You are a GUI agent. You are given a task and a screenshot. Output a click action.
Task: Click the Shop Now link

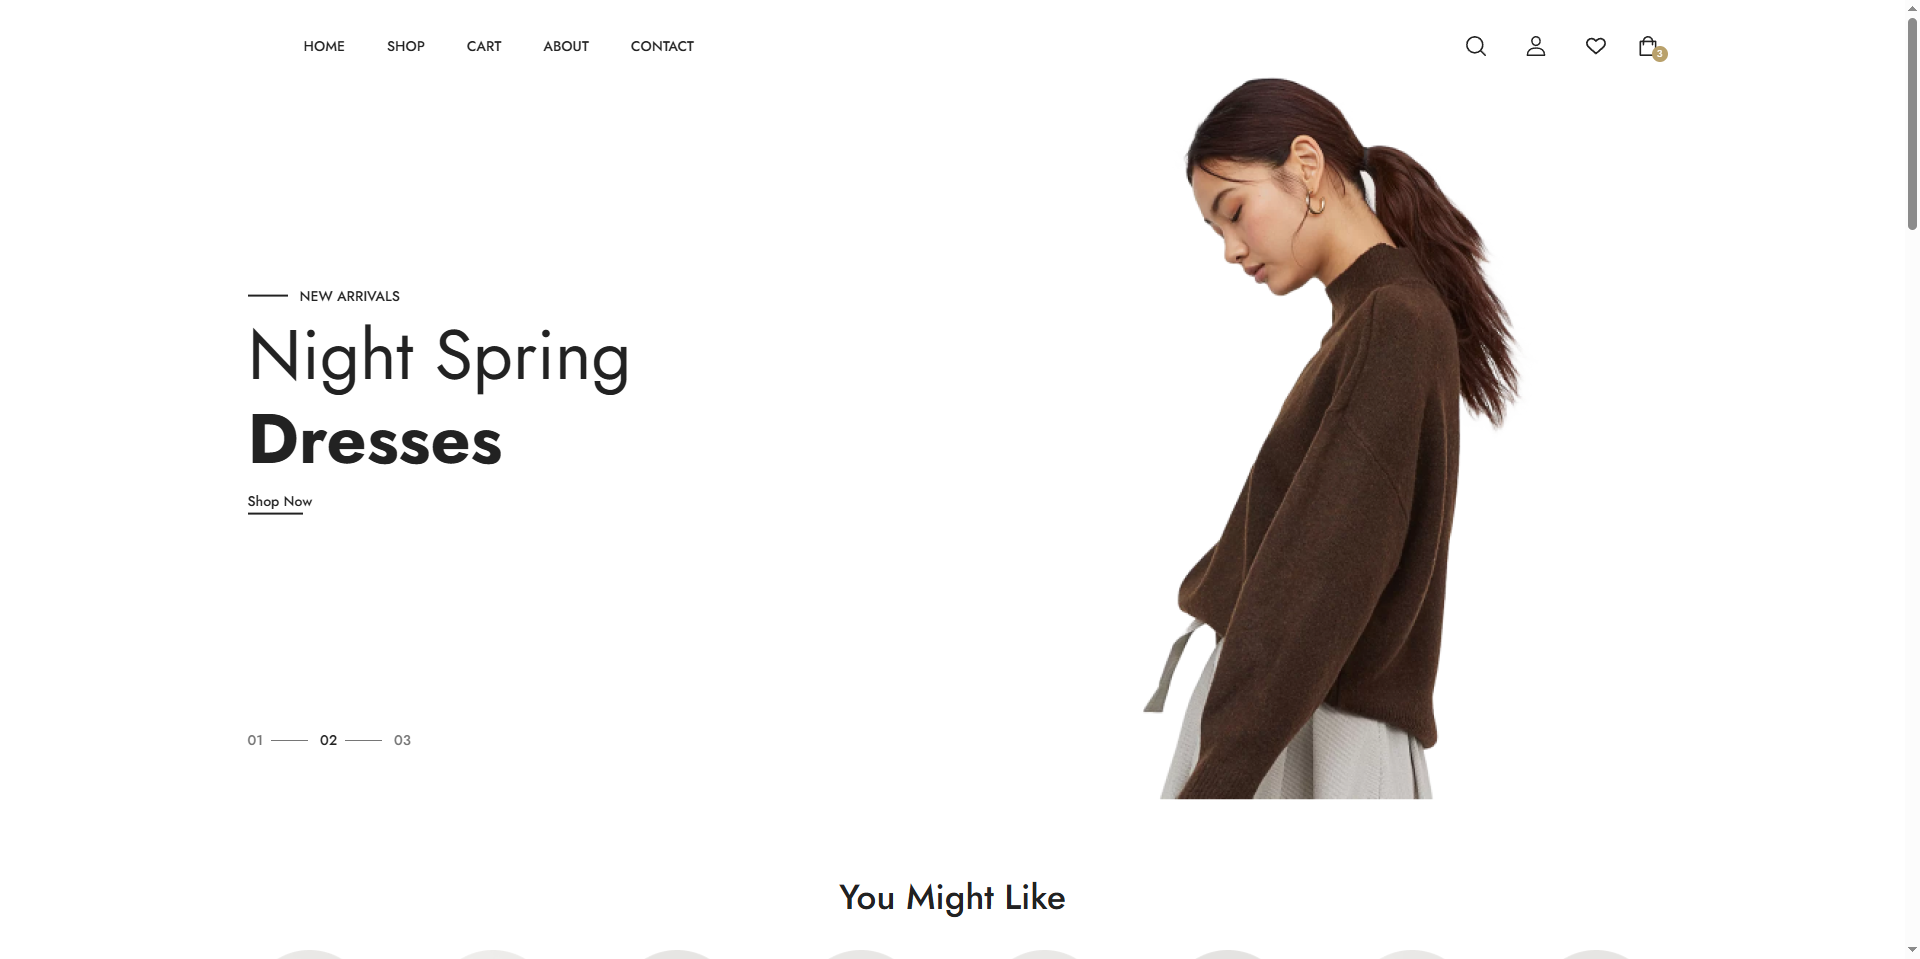pyautogui.click(x=280, y=502)
